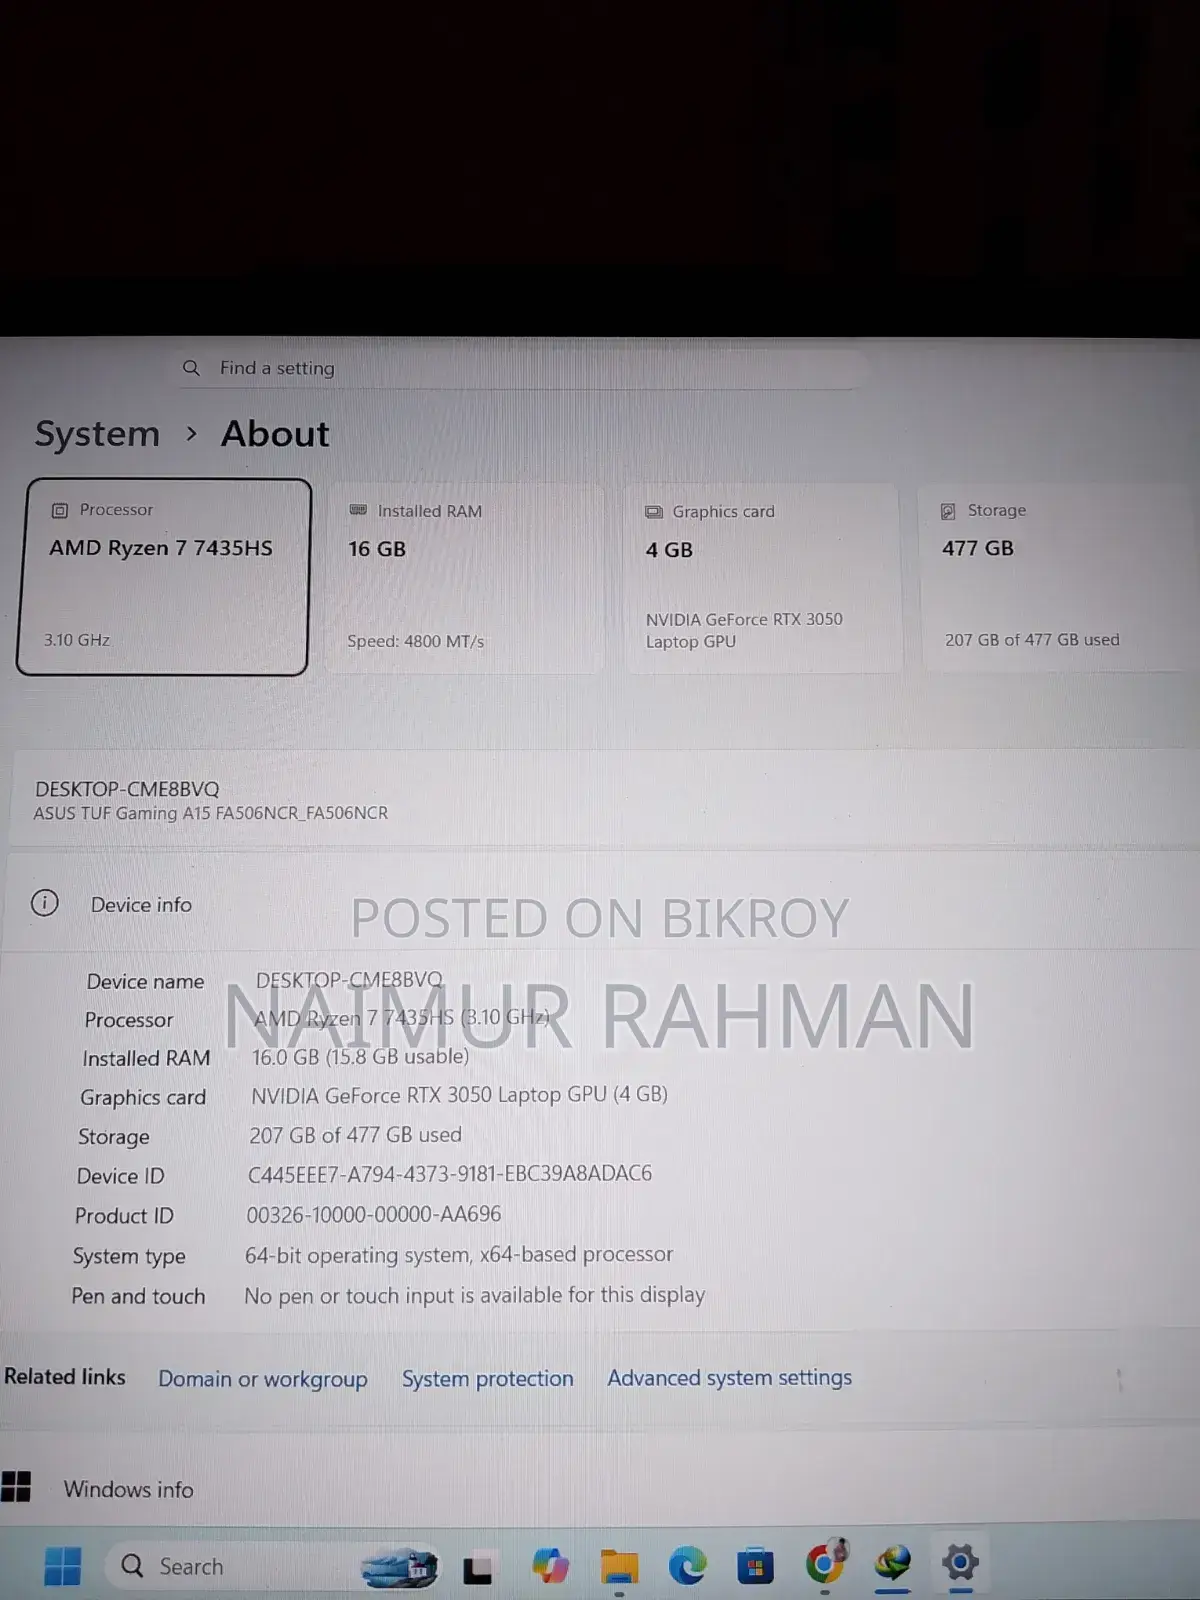Click the Speed: 4800 MT/s text
1200x1600 pixels.
(x=415, y=641)
